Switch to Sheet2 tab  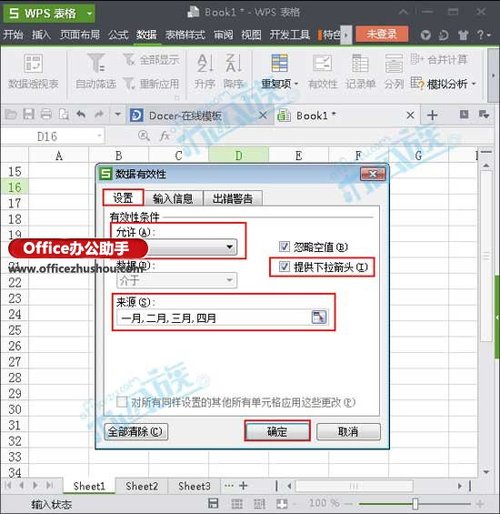tap(142, 486)
